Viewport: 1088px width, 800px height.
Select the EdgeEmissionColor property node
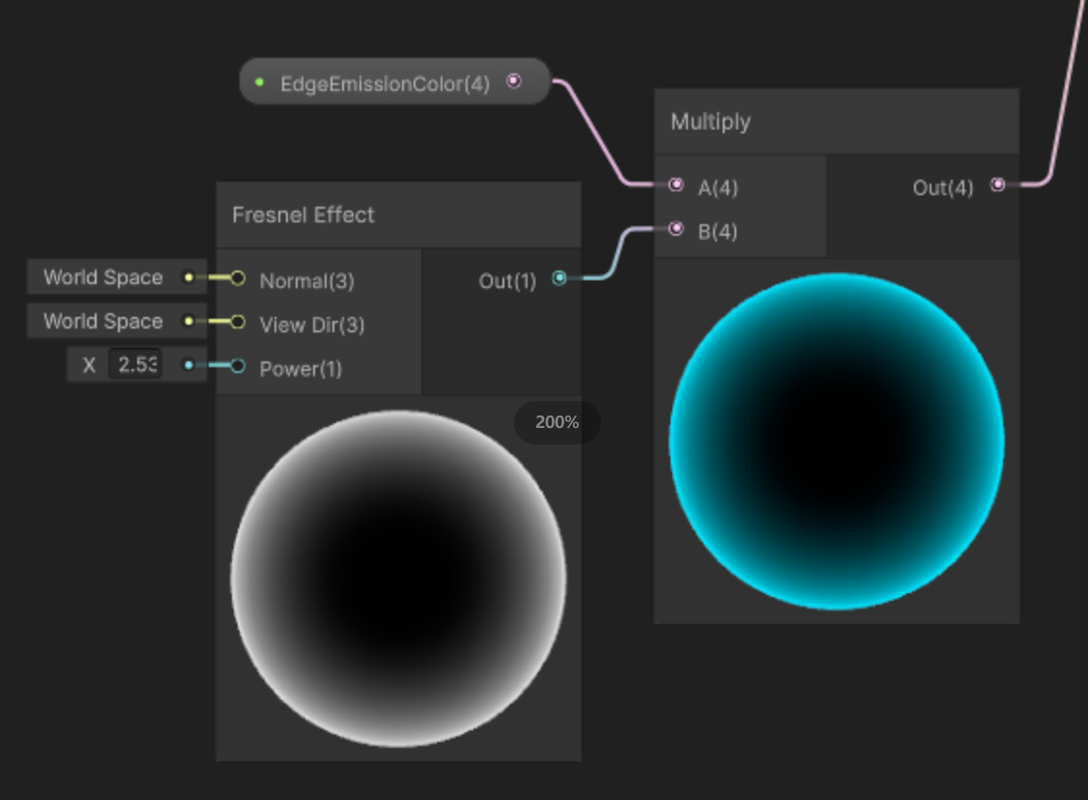394,82
